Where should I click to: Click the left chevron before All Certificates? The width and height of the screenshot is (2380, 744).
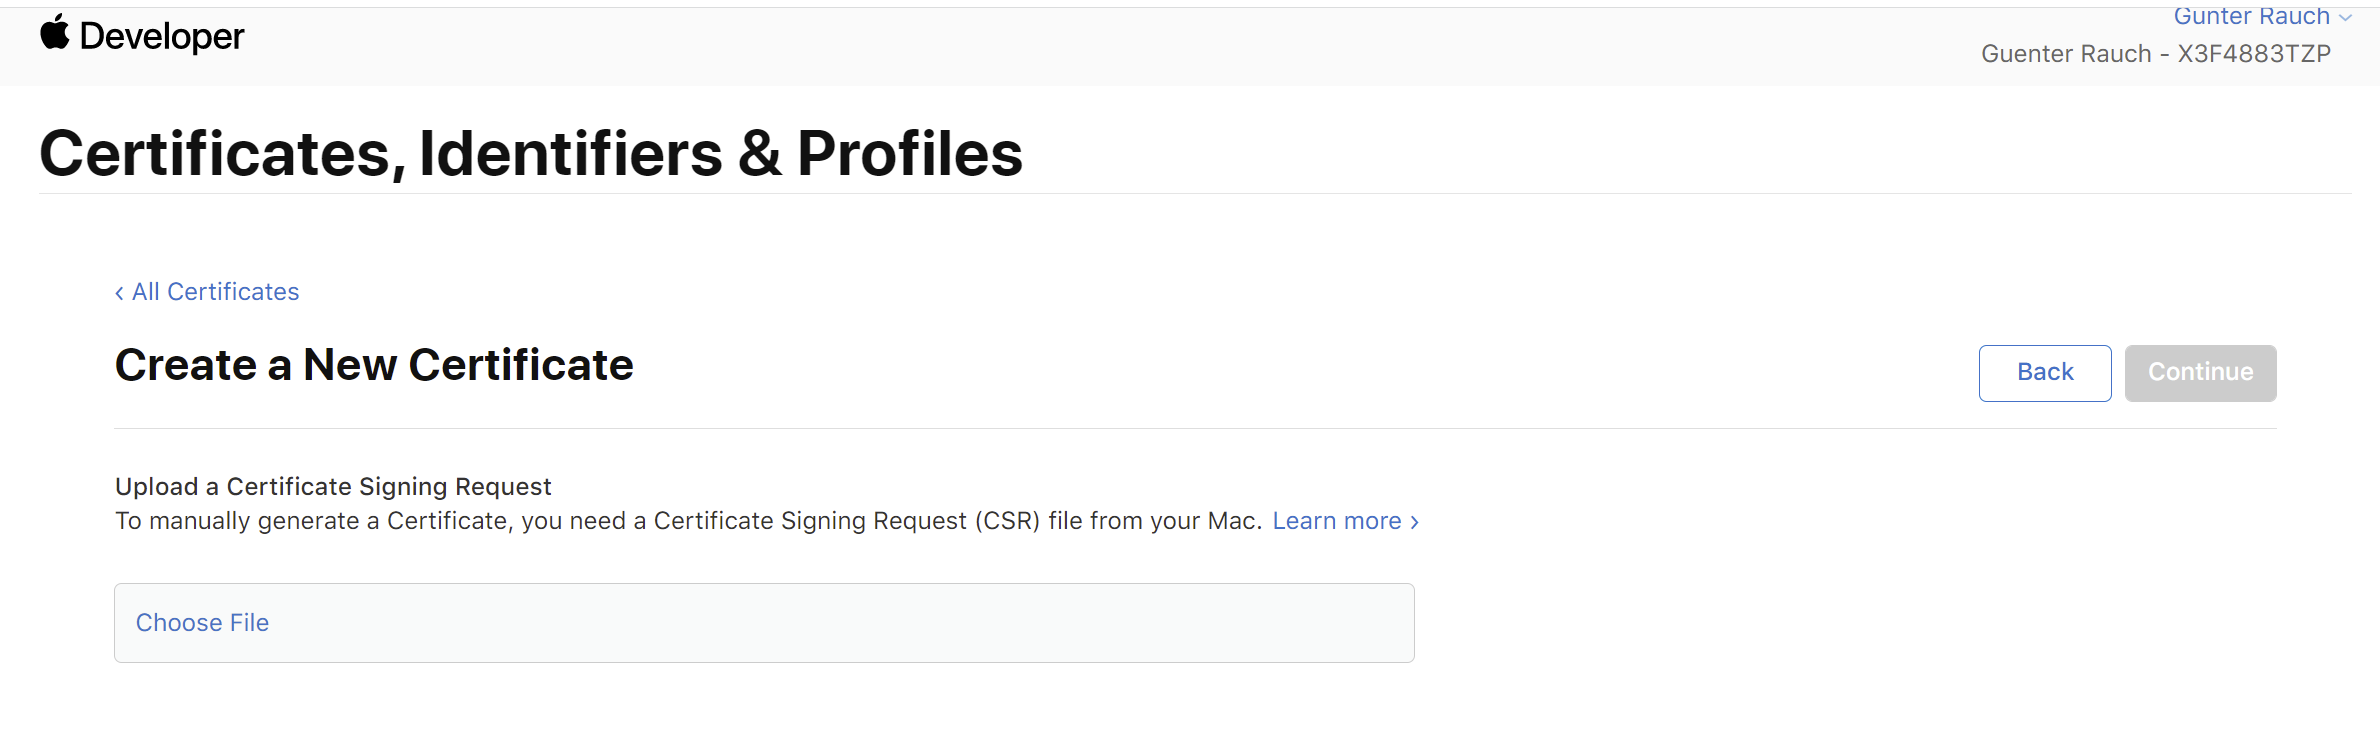pyautogui.click(x=119, y=293)
